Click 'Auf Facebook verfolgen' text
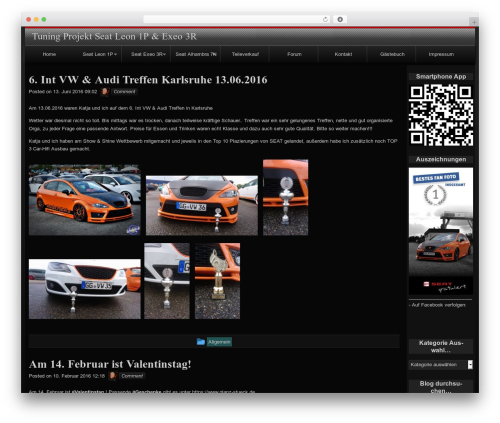Viewport: 500px width, 423px height. coord(437,305)
